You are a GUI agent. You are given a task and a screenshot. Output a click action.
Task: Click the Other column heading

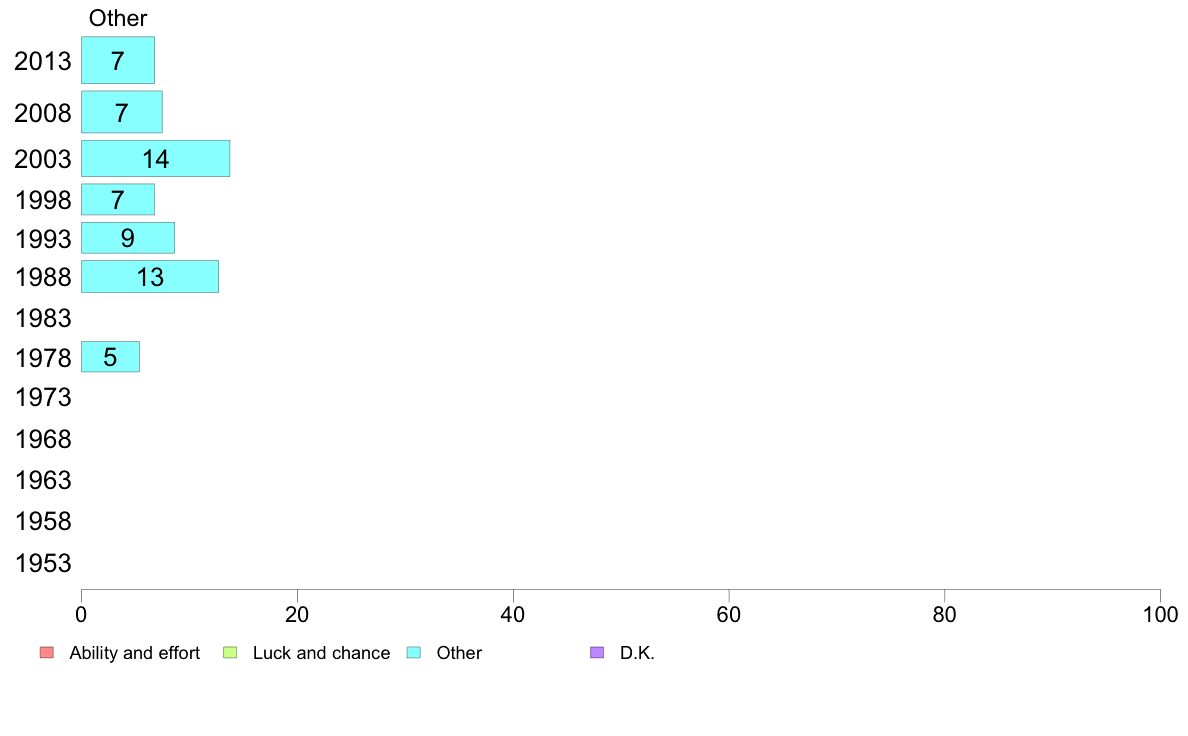118,18
